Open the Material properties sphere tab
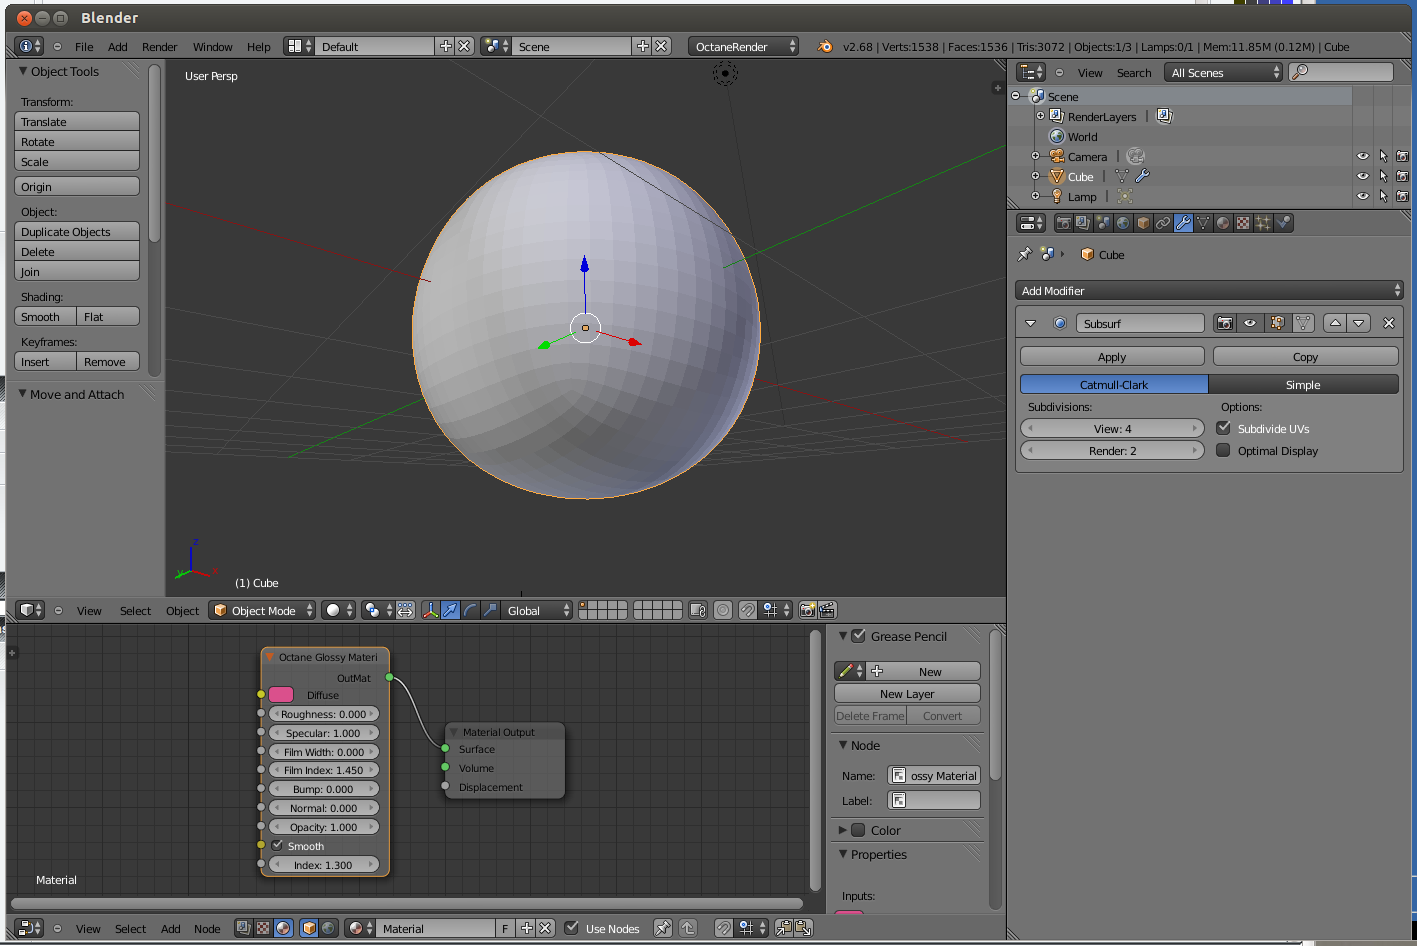The image size is (1417, 946). coord(1223,223)
